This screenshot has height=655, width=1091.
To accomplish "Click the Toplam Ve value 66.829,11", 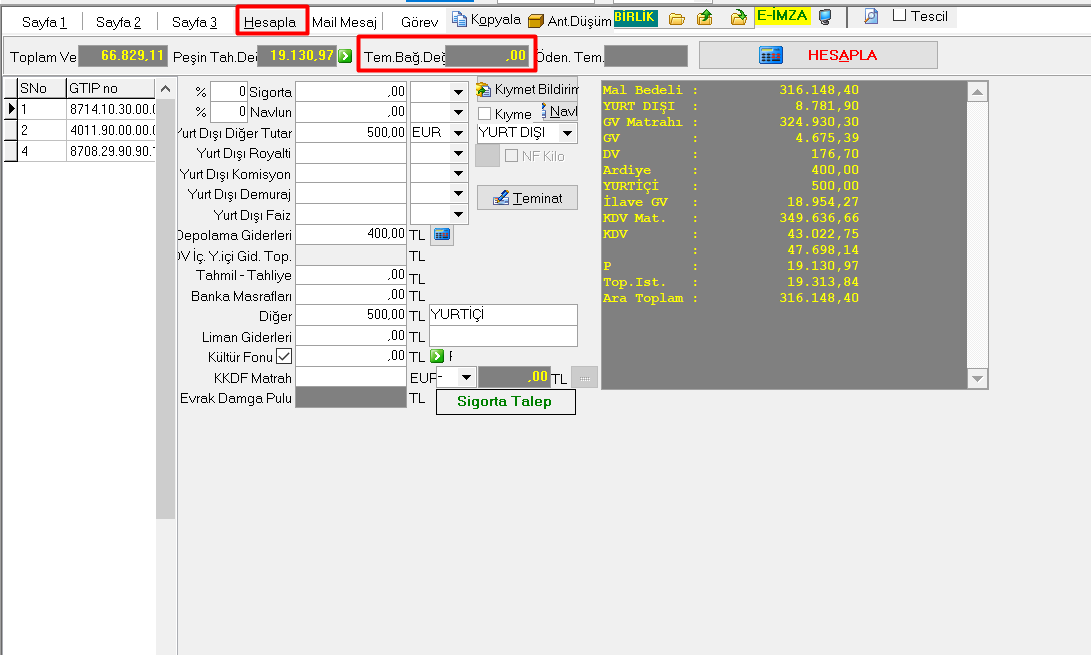I will tap(123, 56).
